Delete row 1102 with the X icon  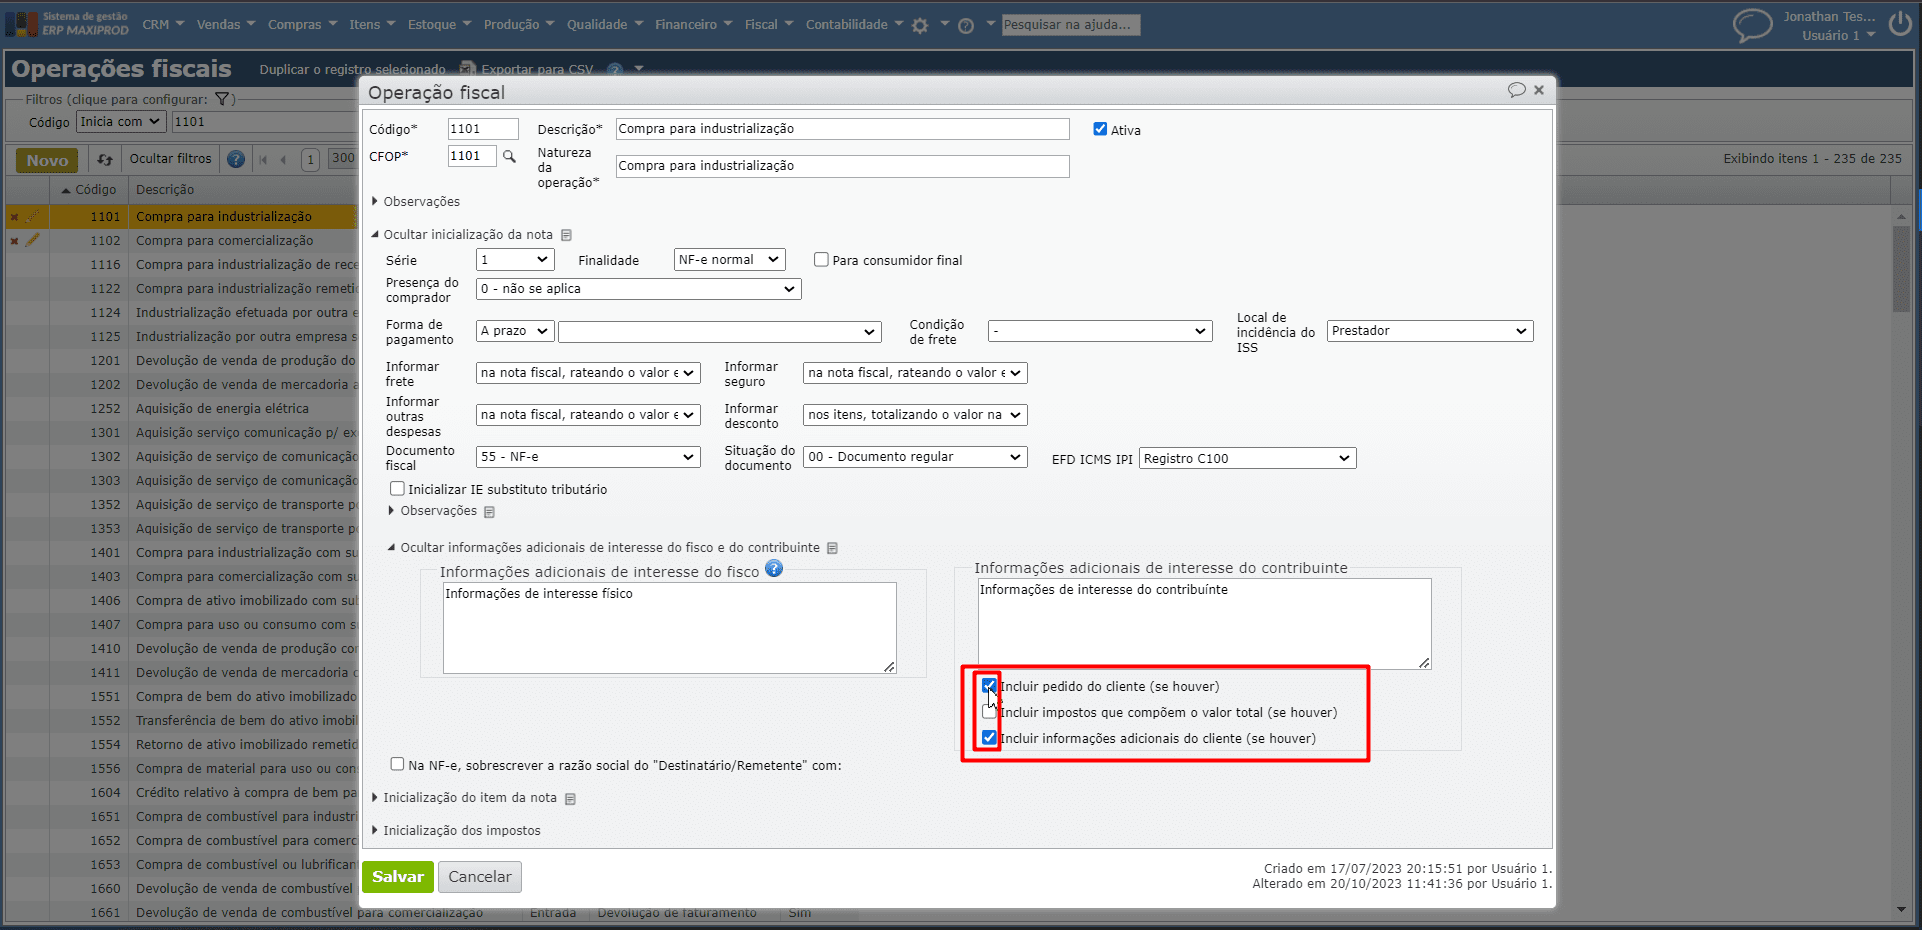coord(14,240)
